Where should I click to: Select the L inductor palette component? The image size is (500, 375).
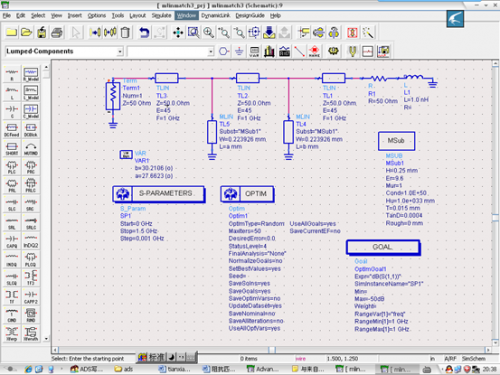(12, 93)
